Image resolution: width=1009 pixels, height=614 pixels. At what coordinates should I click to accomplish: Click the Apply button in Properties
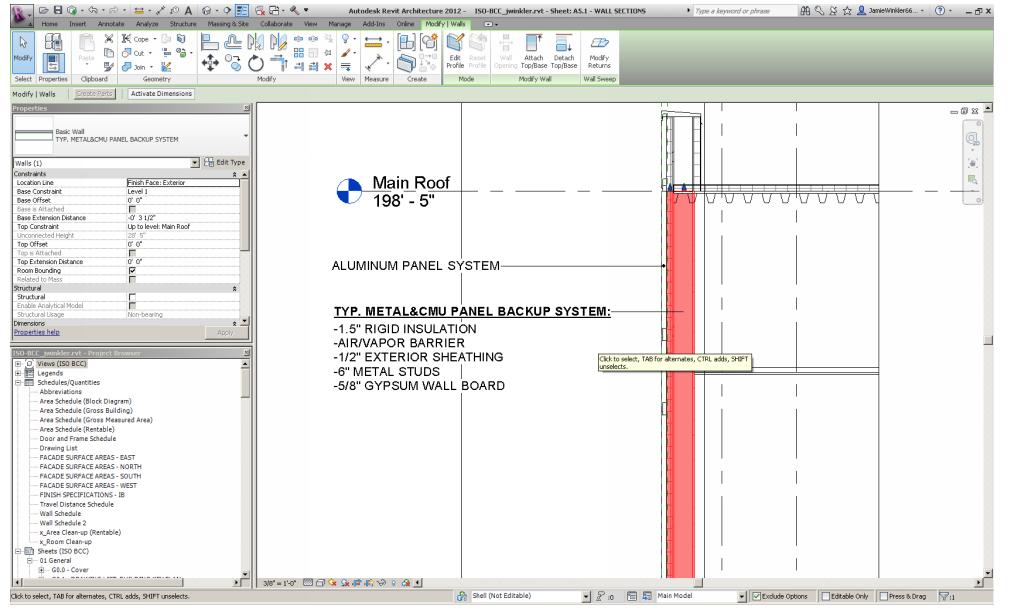tap(225, 333)
